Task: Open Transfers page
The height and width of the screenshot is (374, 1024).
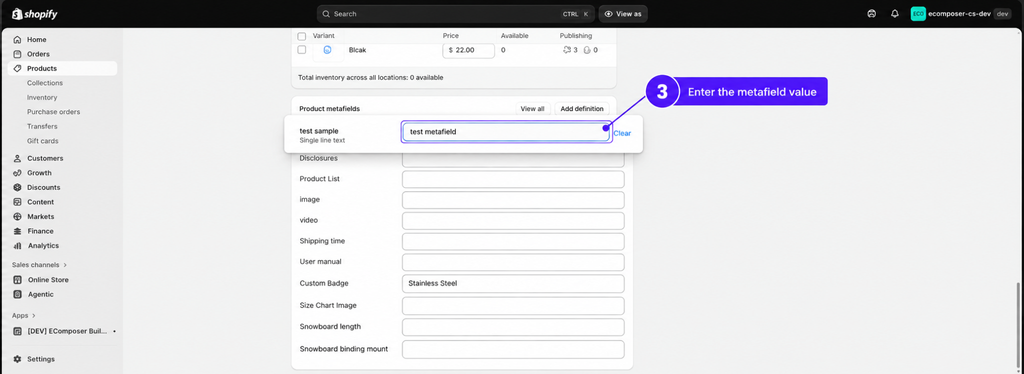Action: click(42, 127)
